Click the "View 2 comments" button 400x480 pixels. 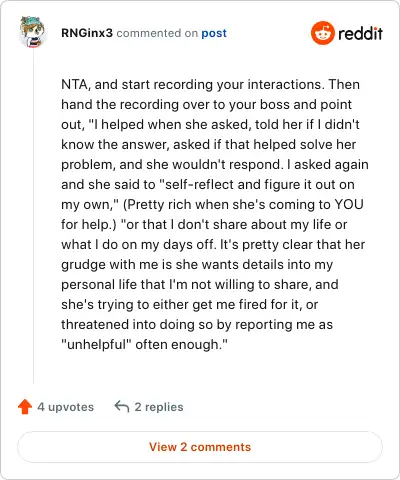tap(200, 447)
